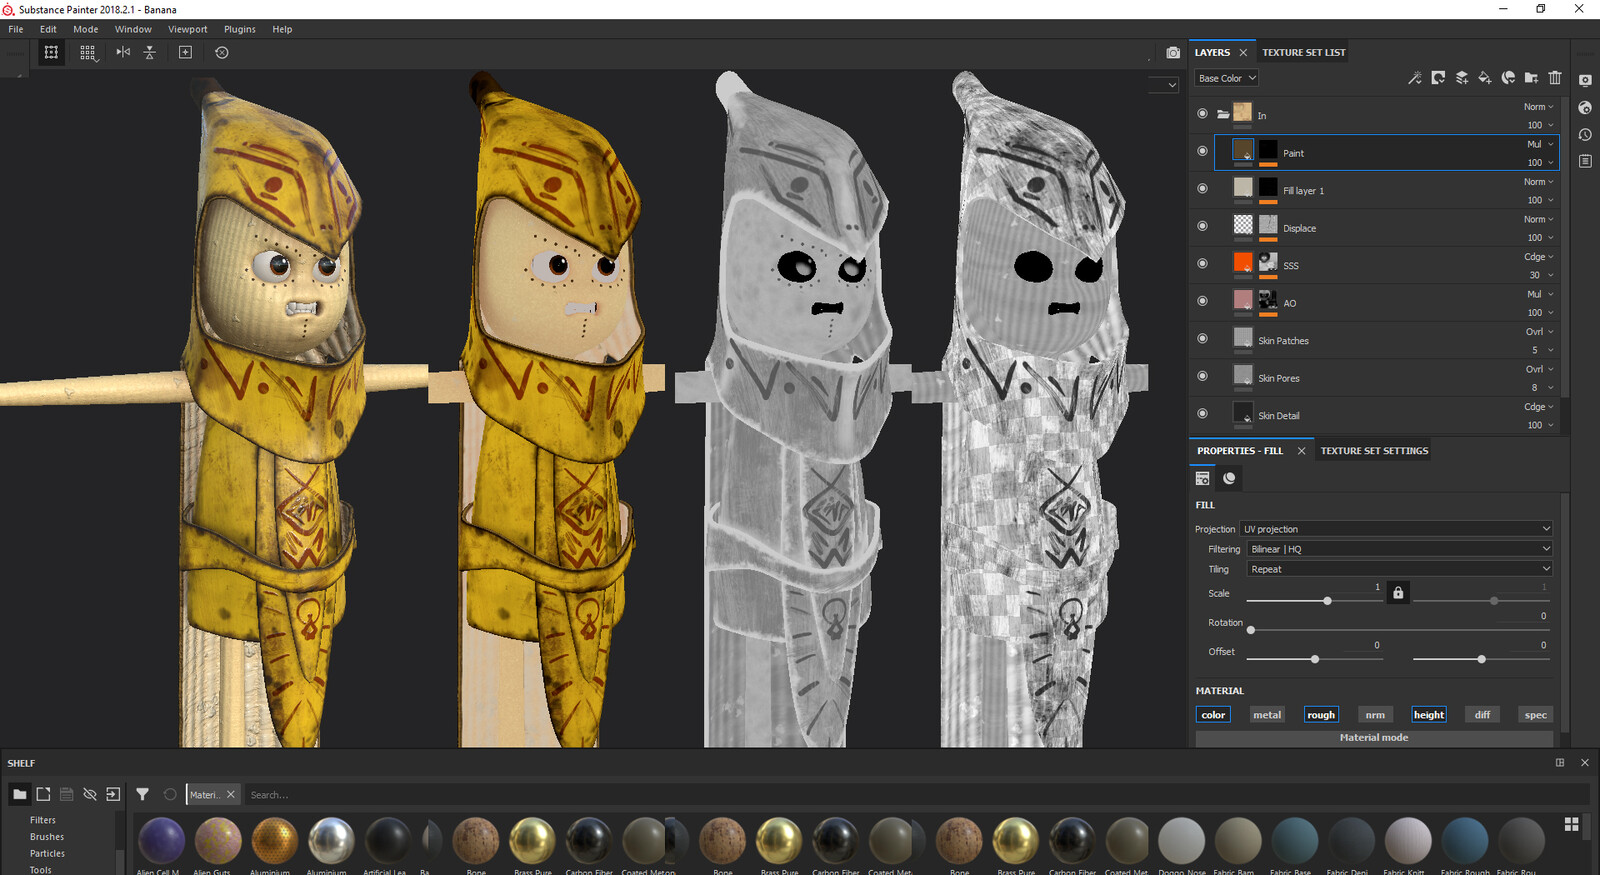The width and height of the screenshot is (1600, 875).
Task: Select the transform manipulator tool icon
Action: (51, 52)
